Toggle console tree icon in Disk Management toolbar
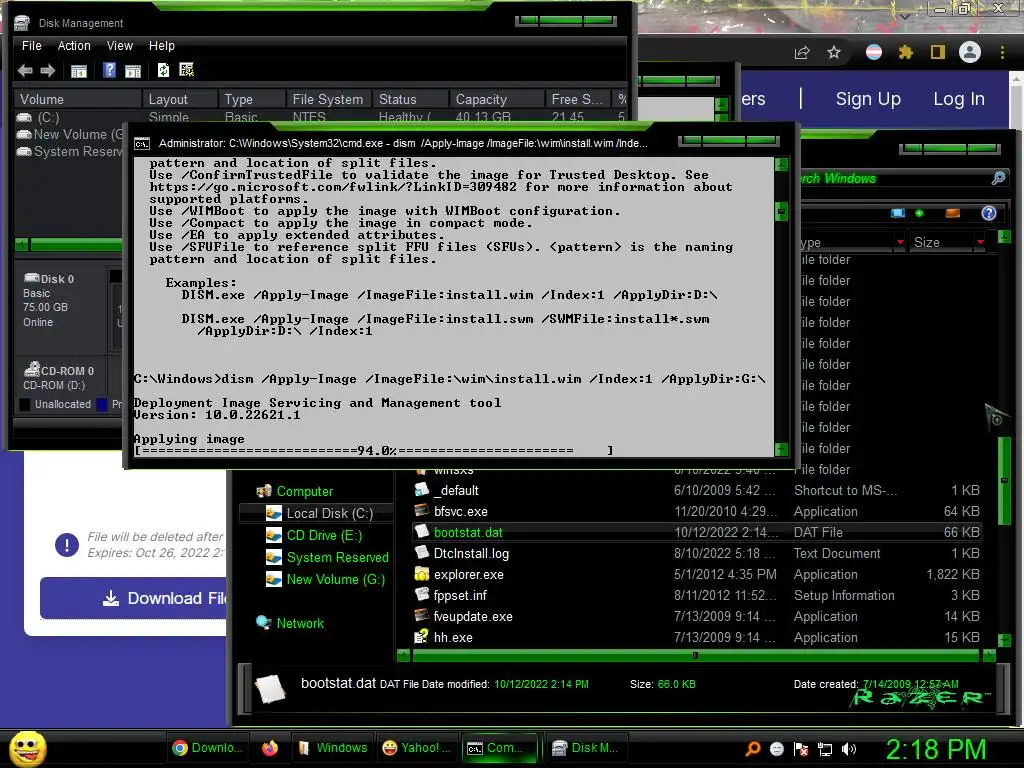Image resolution: width=1024 pixels, height=768 pixels. (78, 71)
